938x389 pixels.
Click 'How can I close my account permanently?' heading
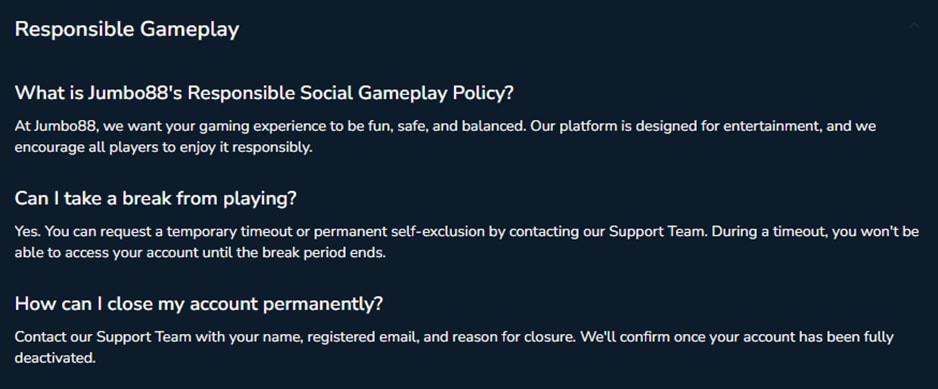click(x=199, y=303)
